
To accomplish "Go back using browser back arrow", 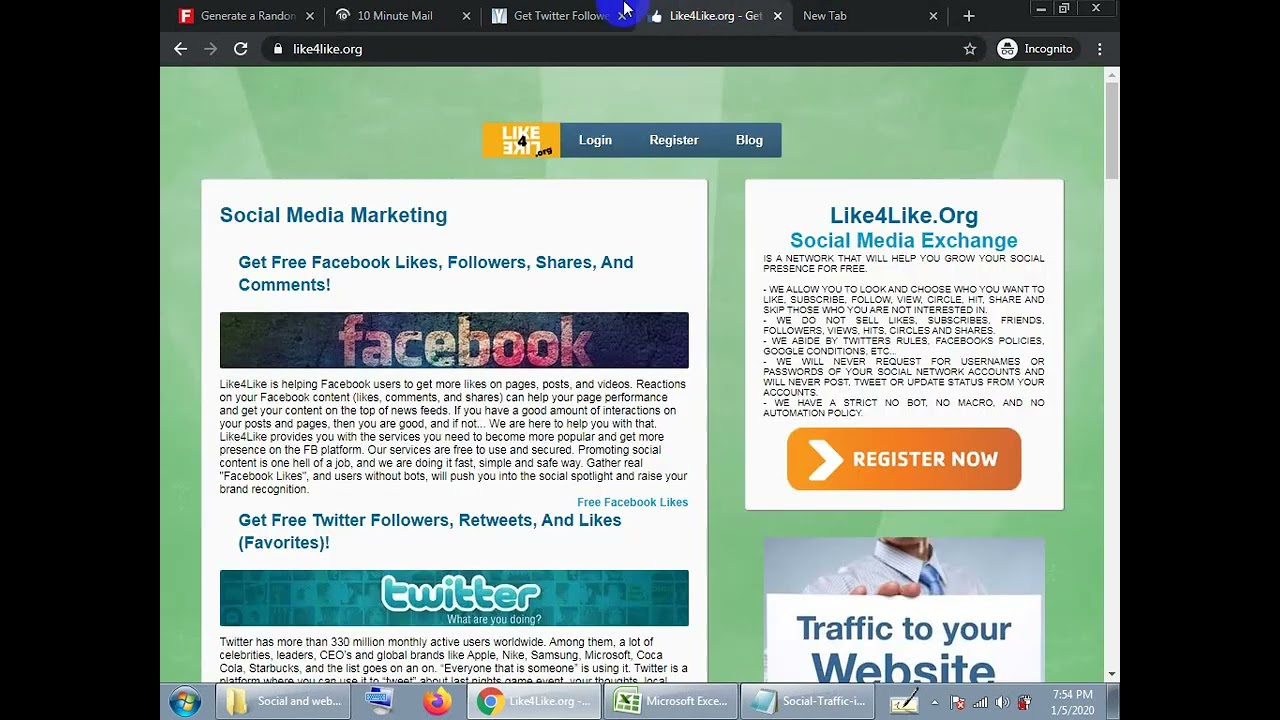I will (180, 49).
